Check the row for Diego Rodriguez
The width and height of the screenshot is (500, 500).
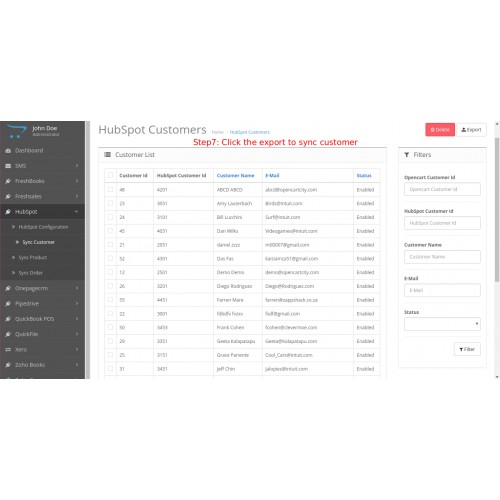tap(110, 286)
